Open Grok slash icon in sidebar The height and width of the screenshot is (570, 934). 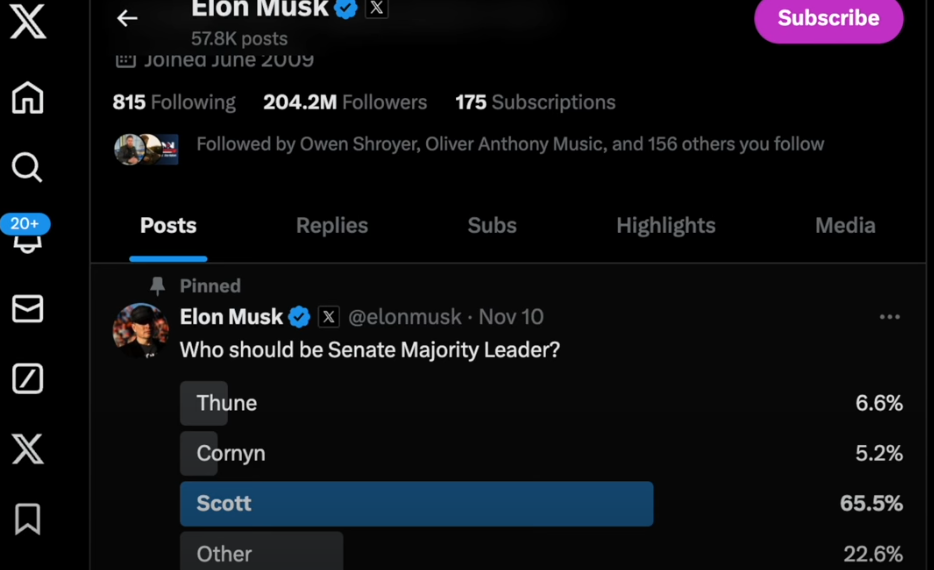pyautogui.click(x=27, y=379)
